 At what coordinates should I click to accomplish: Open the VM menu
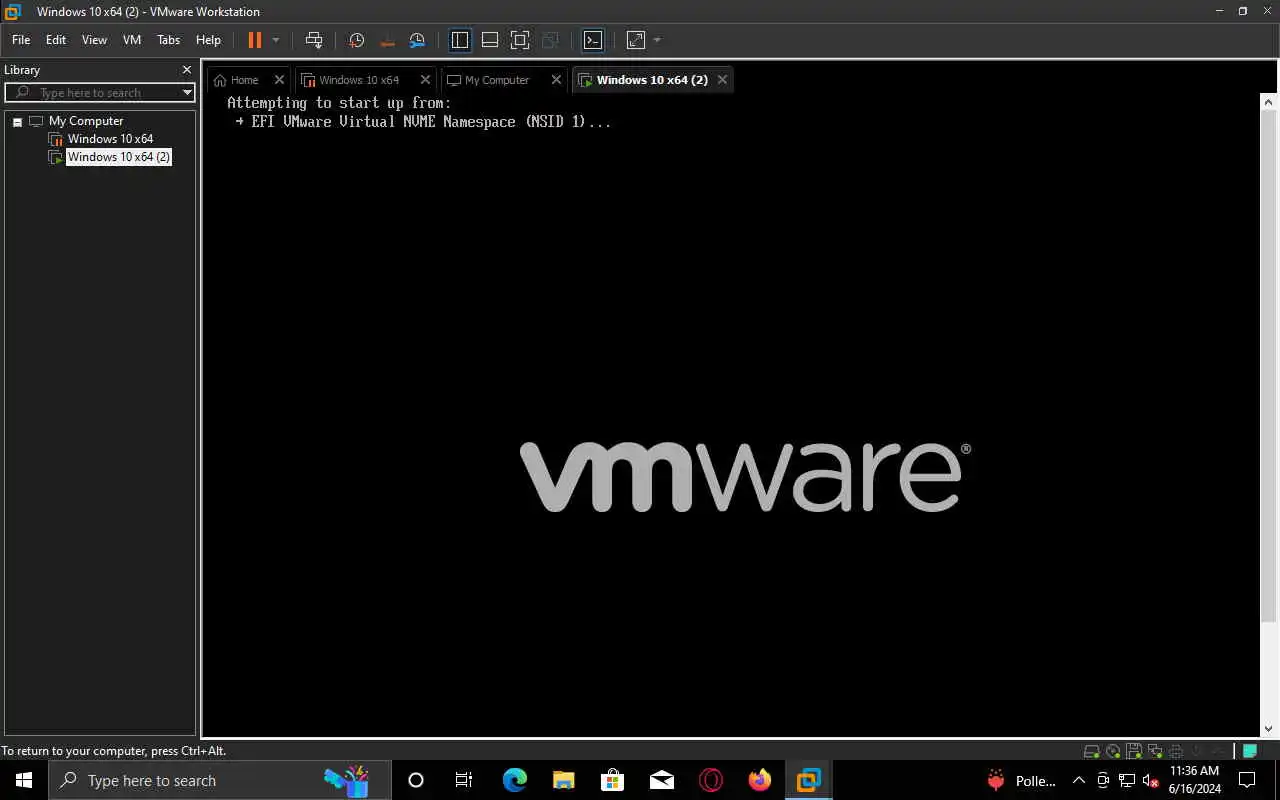pos(132,40)
